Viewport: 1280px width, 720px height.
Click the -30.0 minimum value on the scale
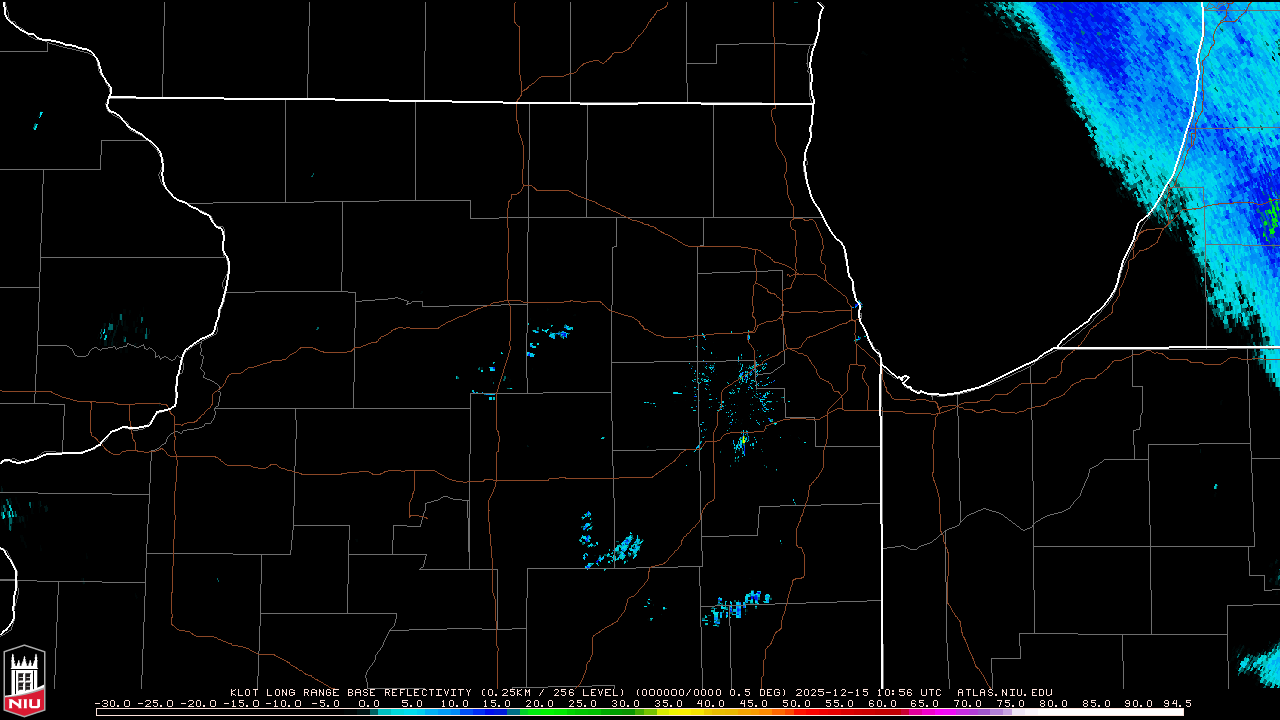pos(111,703)
